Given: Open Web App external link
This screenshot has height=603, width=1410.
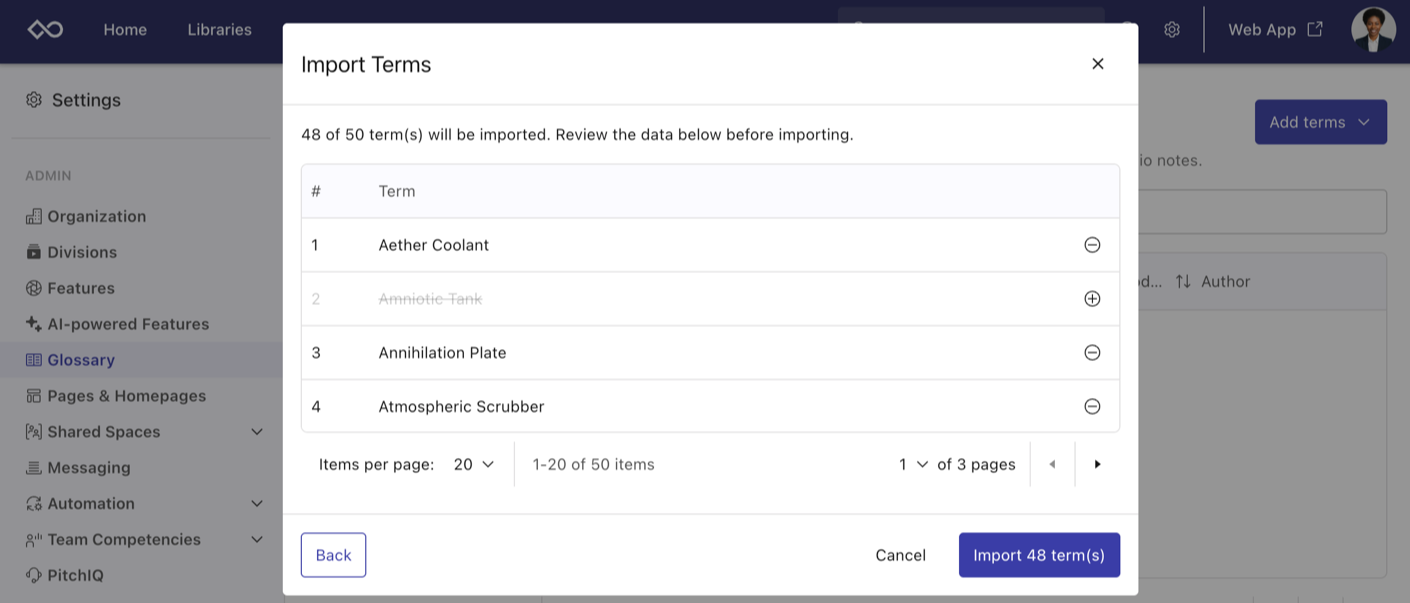Looking at the screenshot, I should 1275,30.
